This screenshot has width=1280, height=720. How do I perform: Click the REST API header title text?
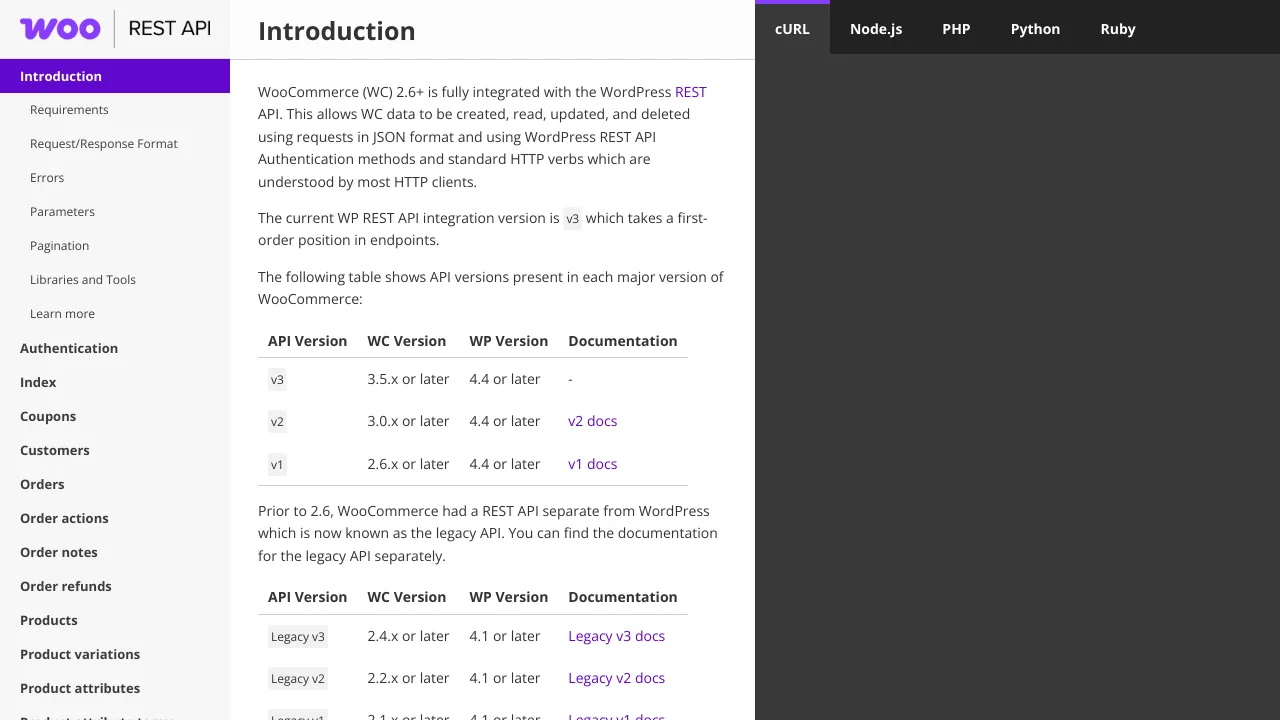170,29
